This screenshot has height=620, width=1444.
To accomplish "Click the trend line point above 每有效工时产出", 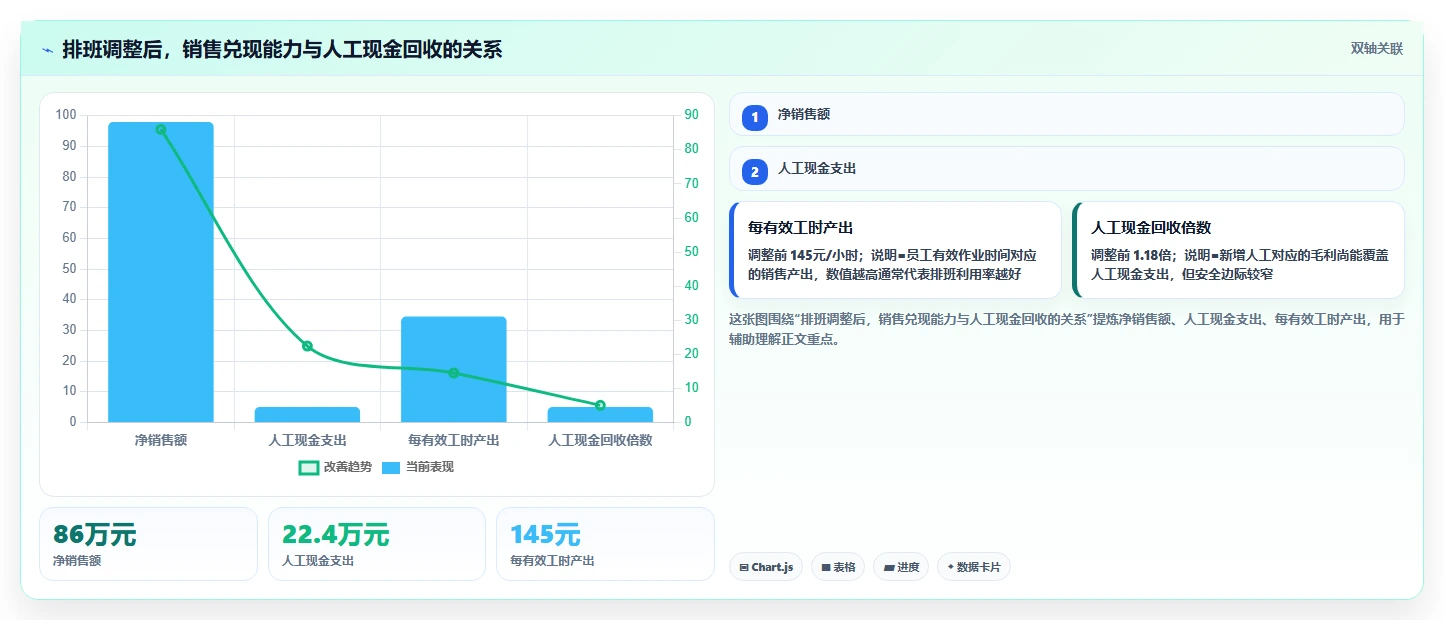I will tap(454, 373).
